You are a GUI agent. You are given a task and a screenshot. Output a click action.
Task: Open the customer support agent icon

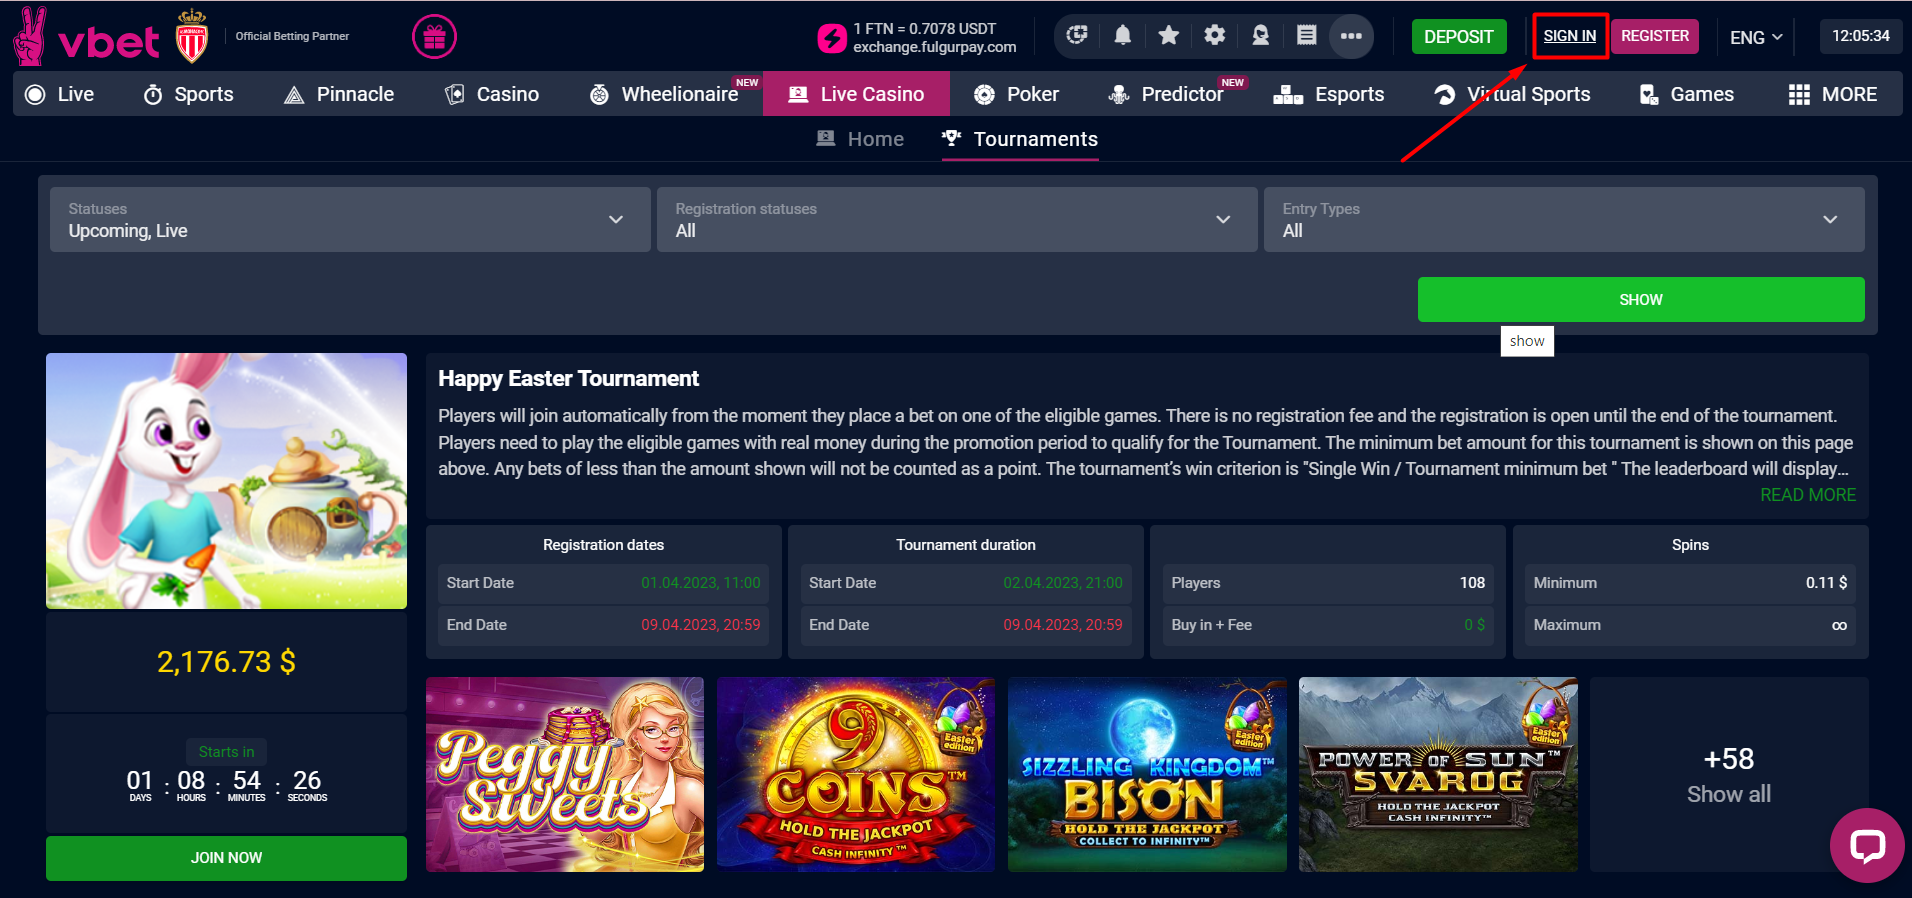[x=1260, y=36]
